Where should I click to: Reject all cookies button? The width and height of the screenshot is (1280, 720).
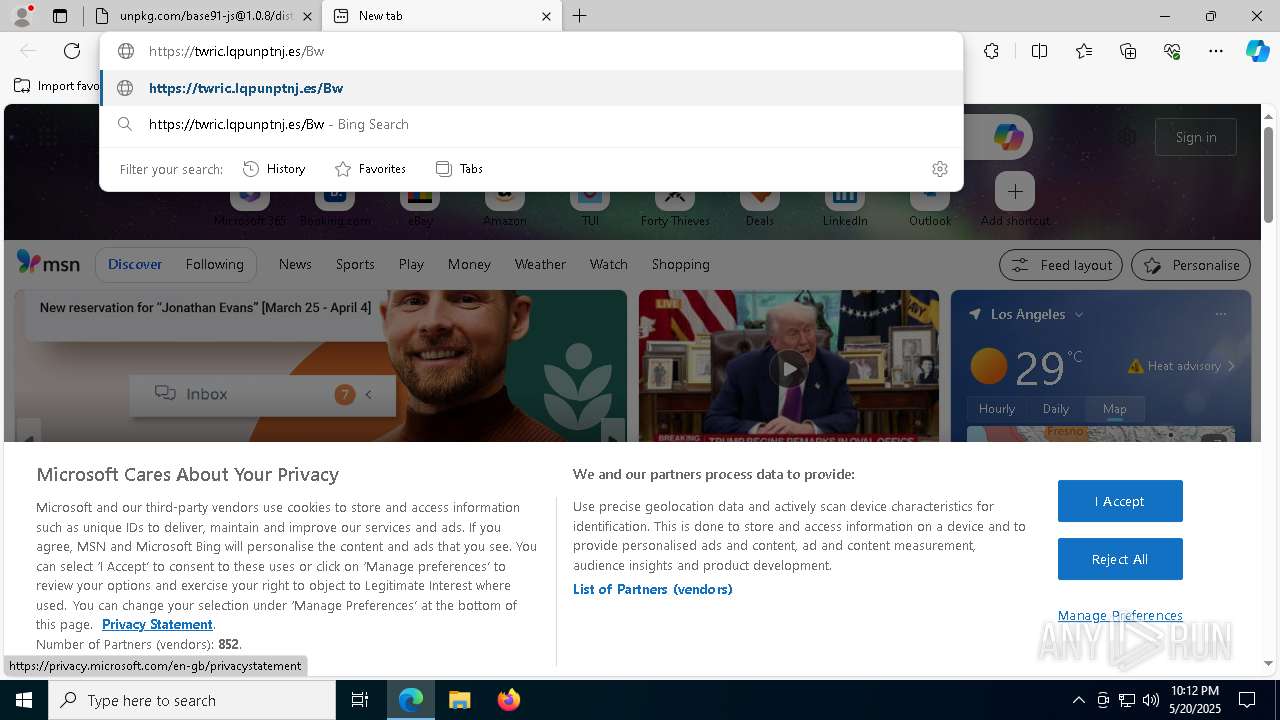[x=1120, y=559]
